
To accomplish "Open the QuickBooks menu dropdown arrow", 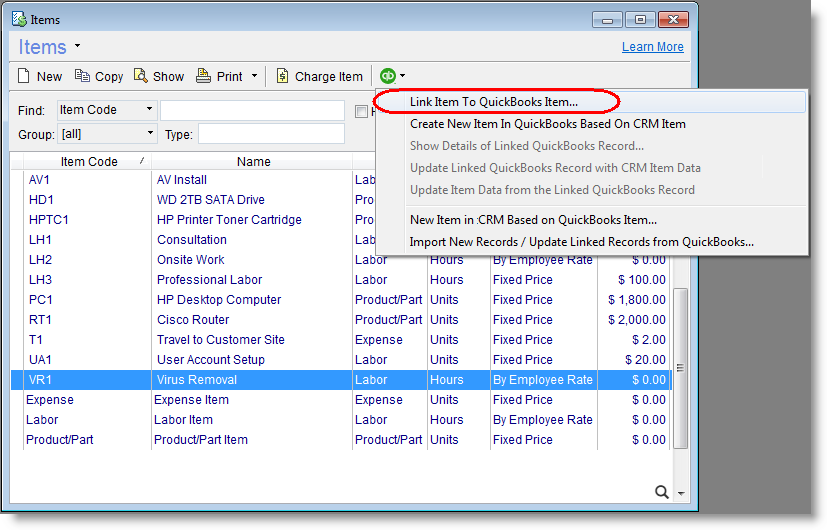I will click(x=403, y=76).
